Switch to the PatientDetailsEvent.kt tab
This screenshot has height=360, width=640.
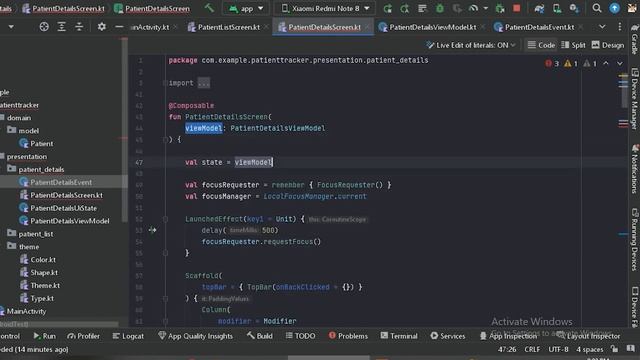pos(538,27)
